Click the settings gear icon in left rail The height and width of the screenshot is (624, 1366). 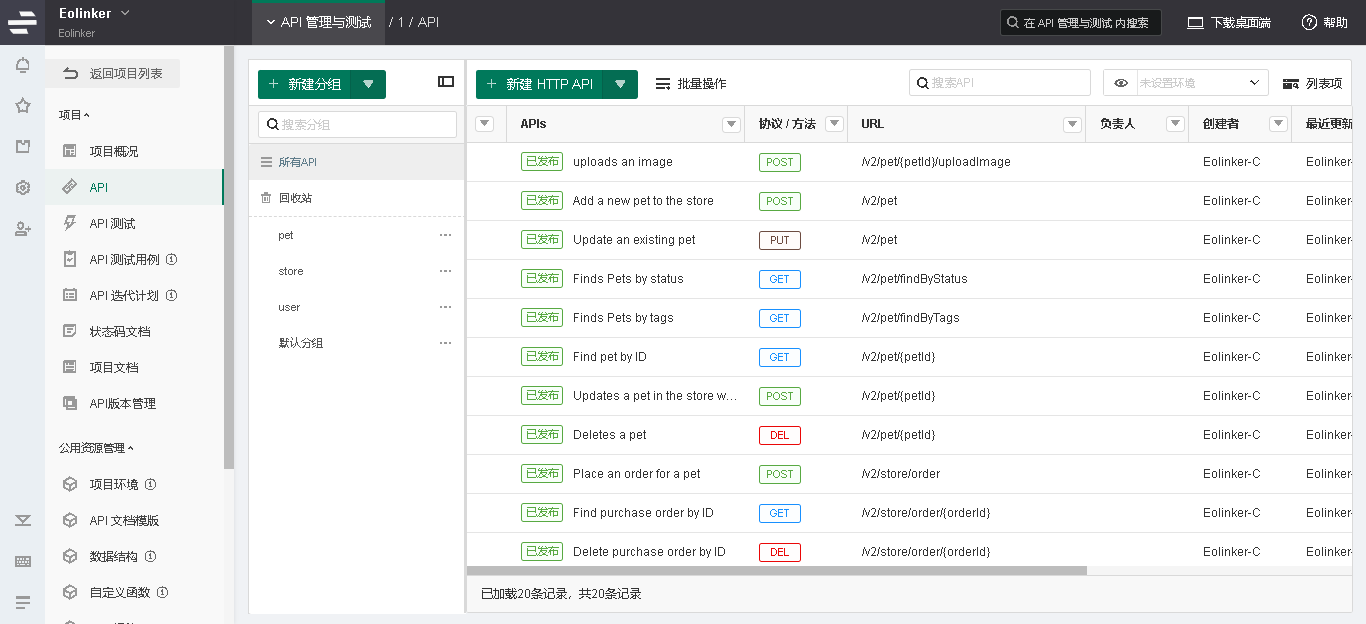(22, 188)
